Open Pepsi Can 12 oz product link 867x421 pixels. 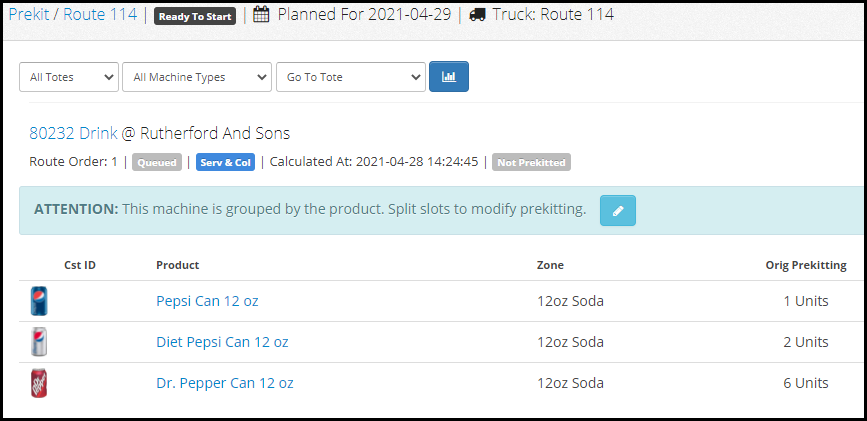[x=207, y=301]
